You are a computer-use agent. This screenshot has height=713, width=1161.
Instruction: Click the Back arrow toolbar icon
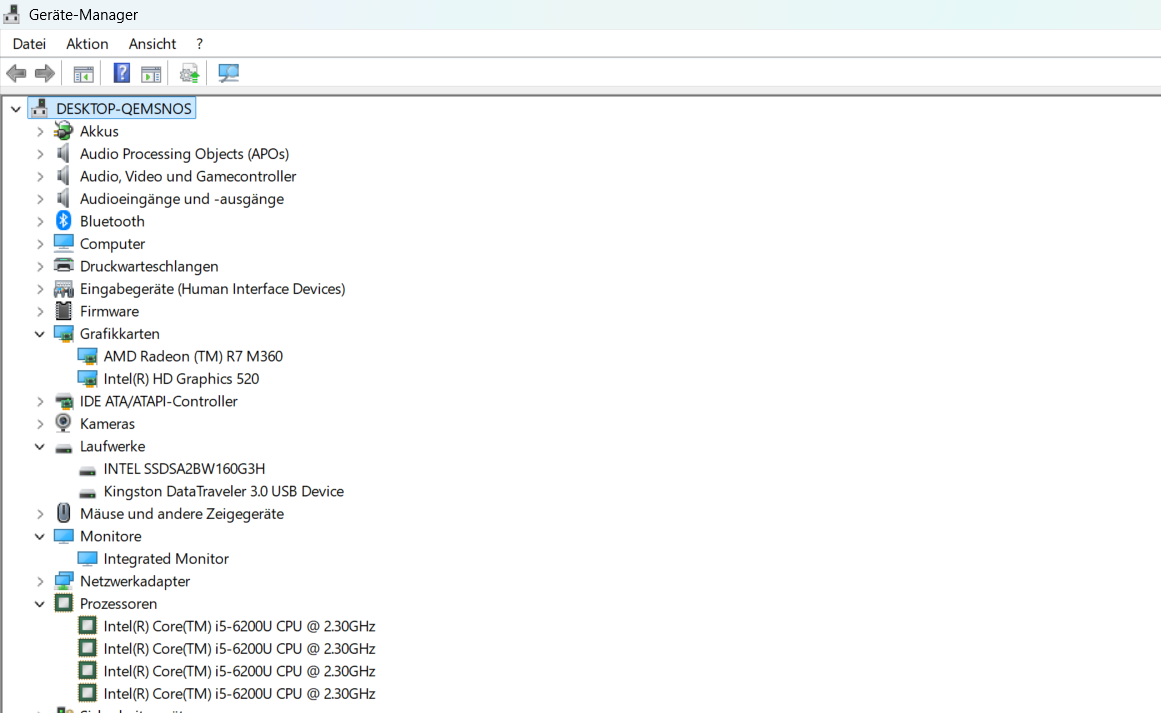click(16, 73)
